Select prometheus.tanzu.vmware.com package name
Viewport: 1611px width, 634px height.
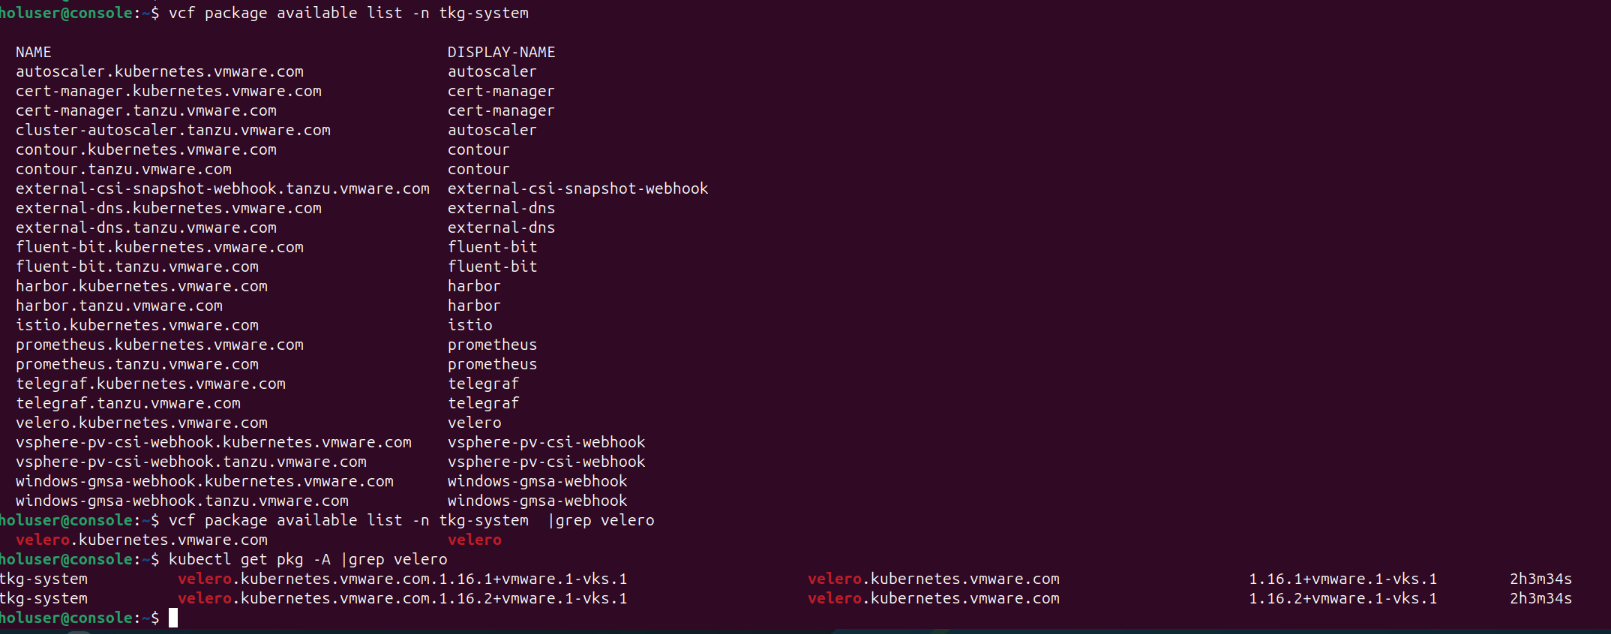(x=137, y=364)
